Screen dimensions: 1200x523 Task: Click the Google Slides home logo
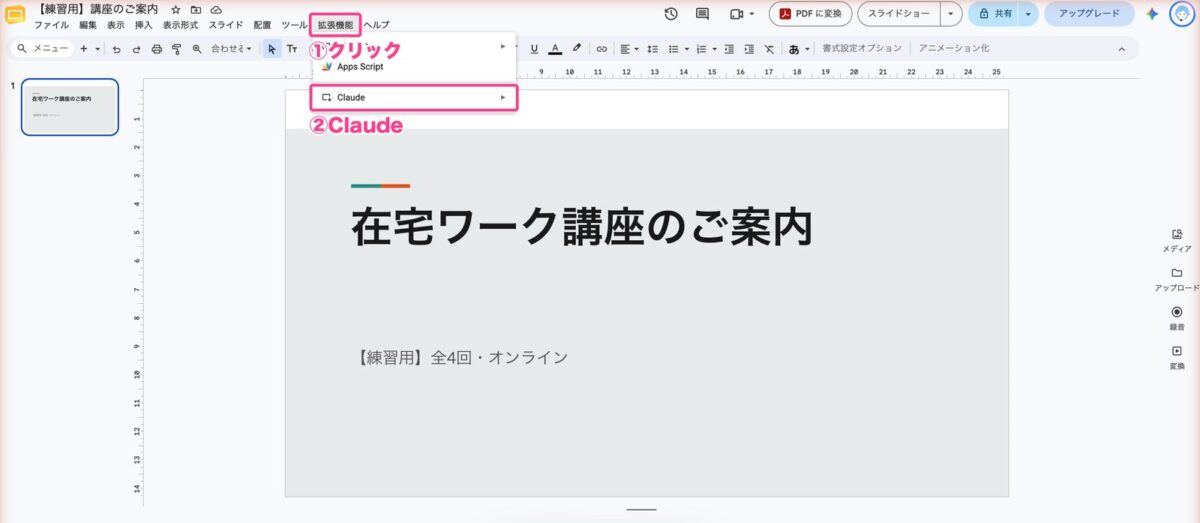15,15
